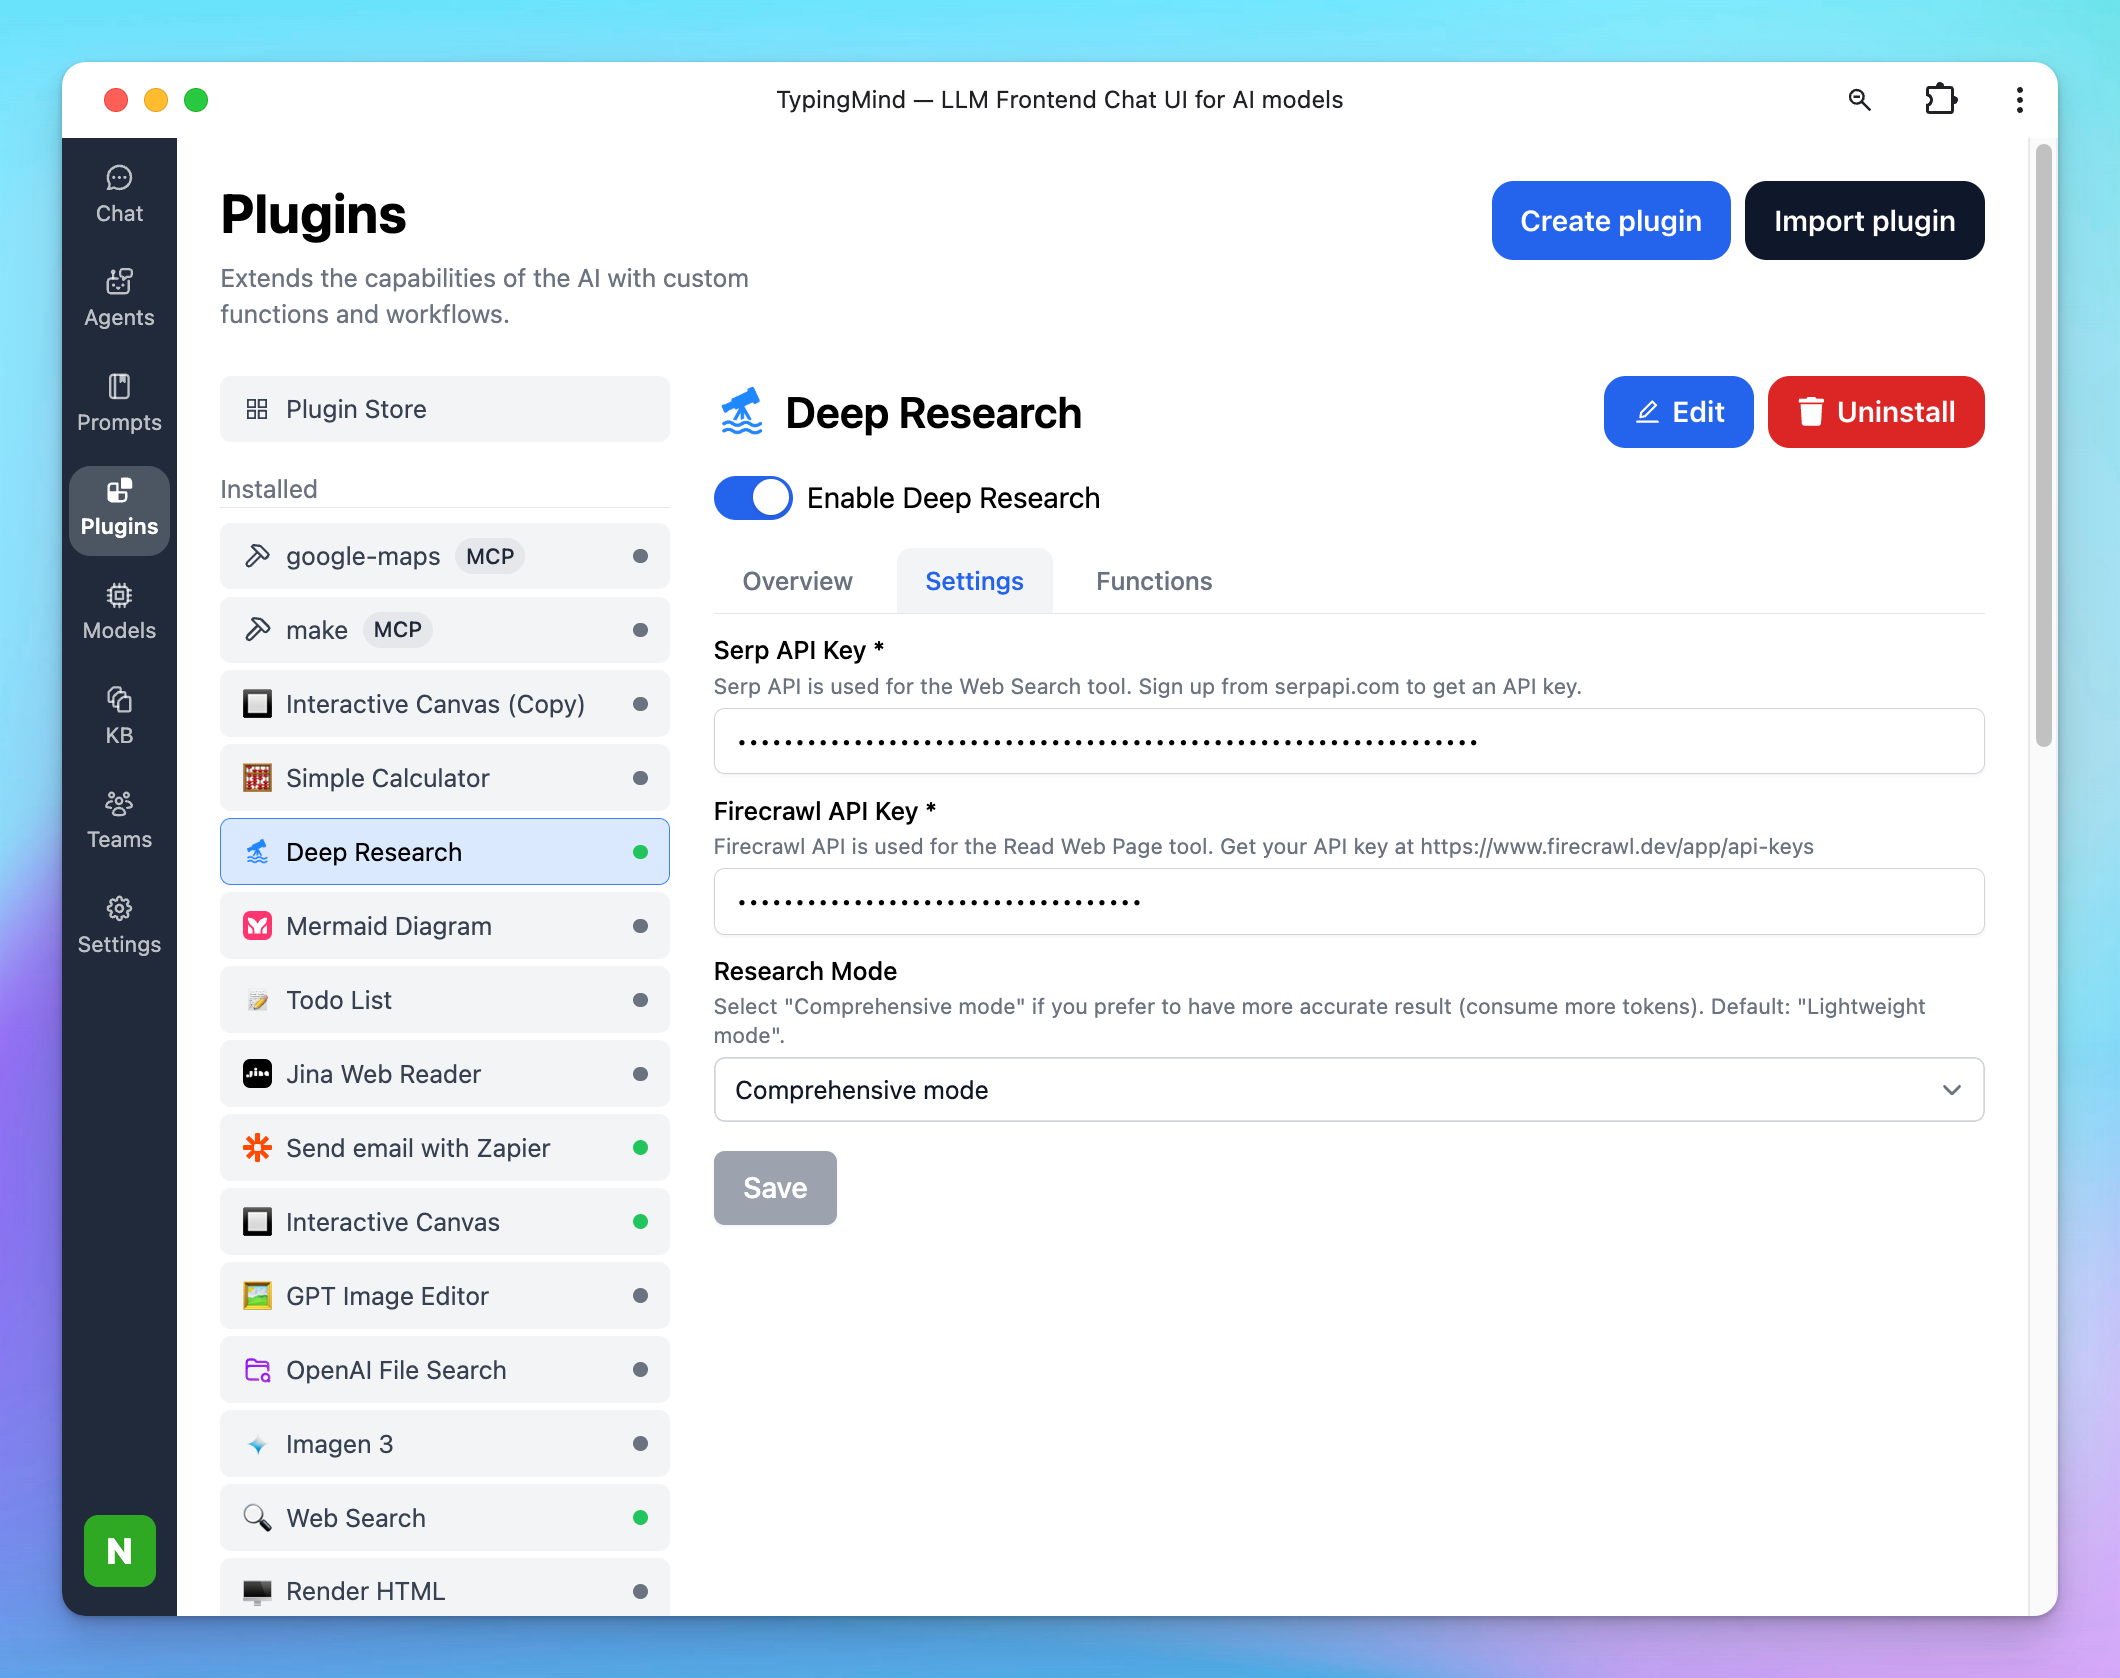The height and width of the screenshot is (1678, 2120).
Task: Switch to the Overview tab
Action: [x=797, y=581]
